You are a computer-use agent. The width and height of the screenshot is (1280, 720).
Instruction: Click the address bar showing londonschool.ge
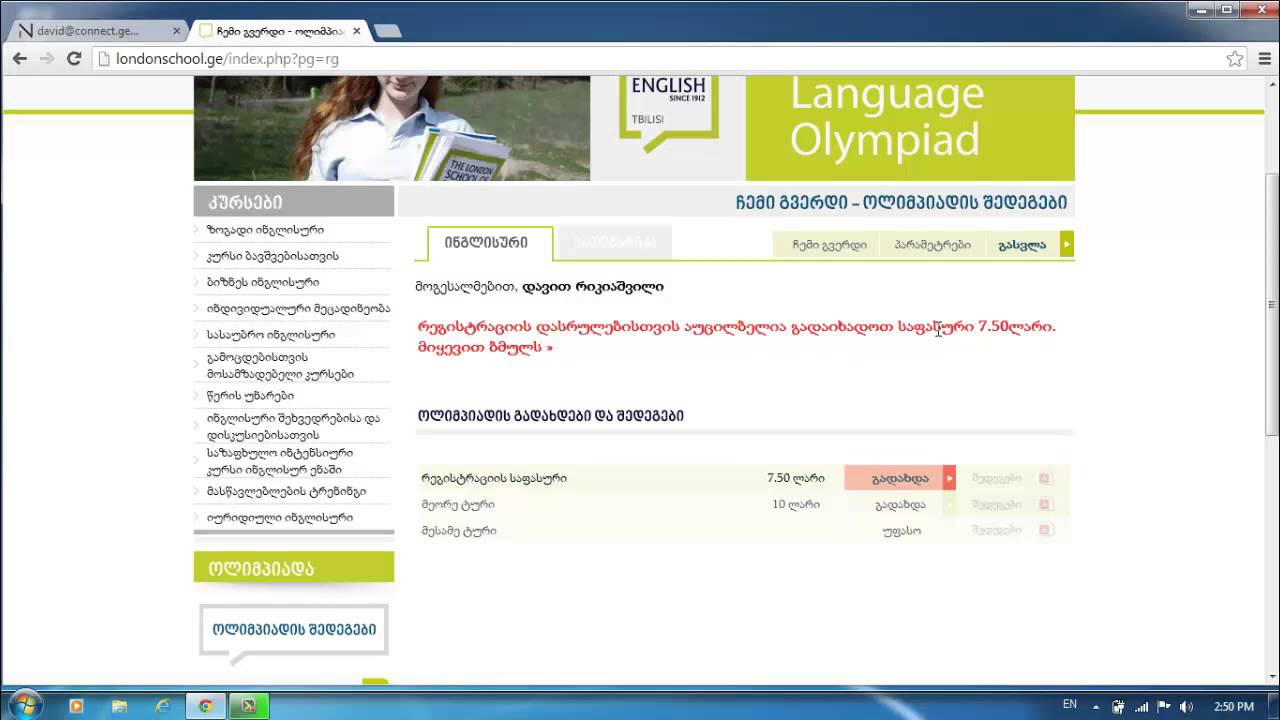tap(660, 59)
